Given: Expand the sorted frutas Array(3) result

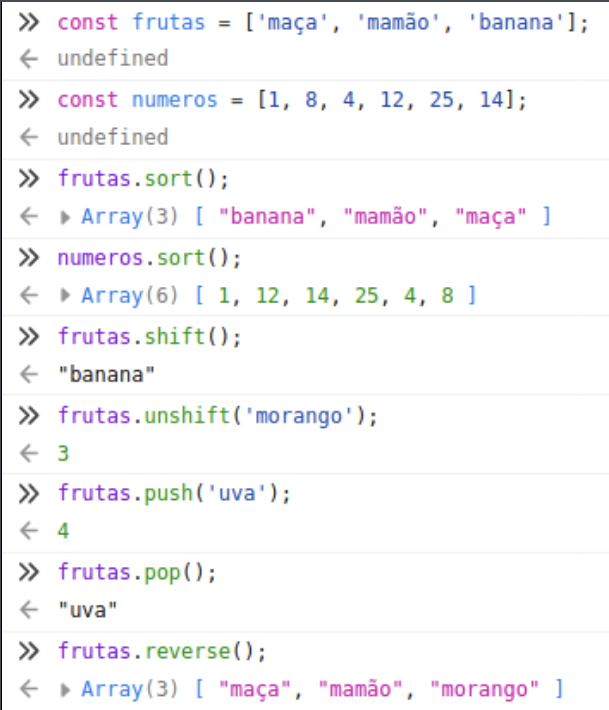Looking at the screenshot, I should 66,216.
